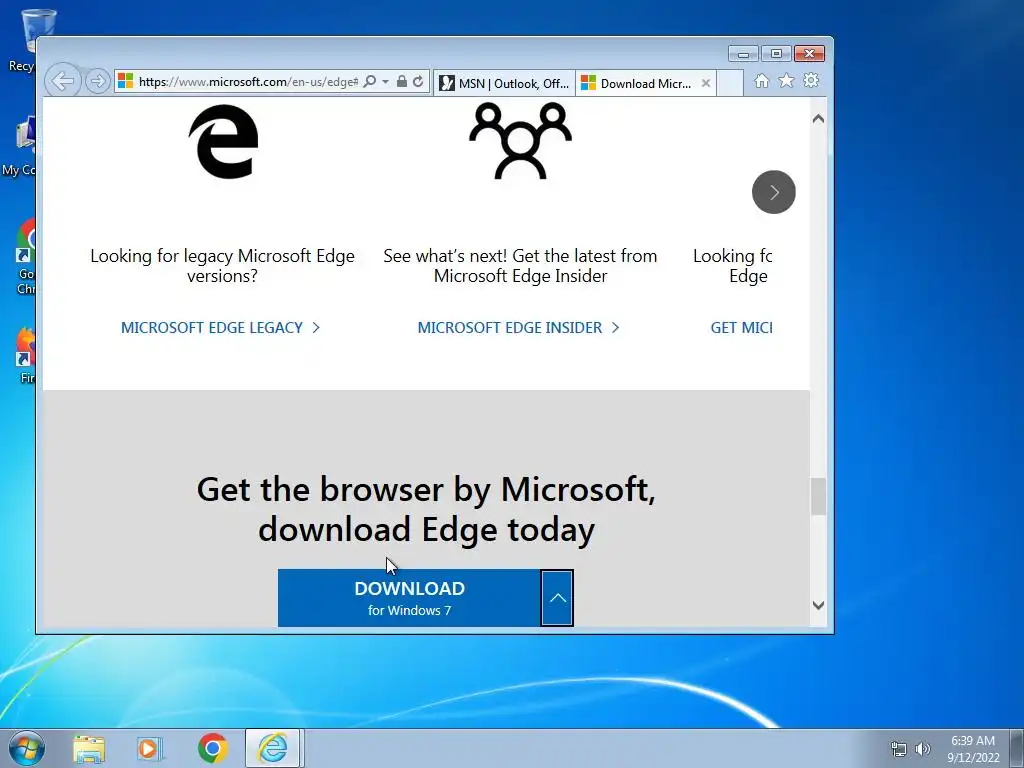Click the partially visible GET MICROSOFT link
Screen dimensions: 1024x768
(x=741, y=327)
